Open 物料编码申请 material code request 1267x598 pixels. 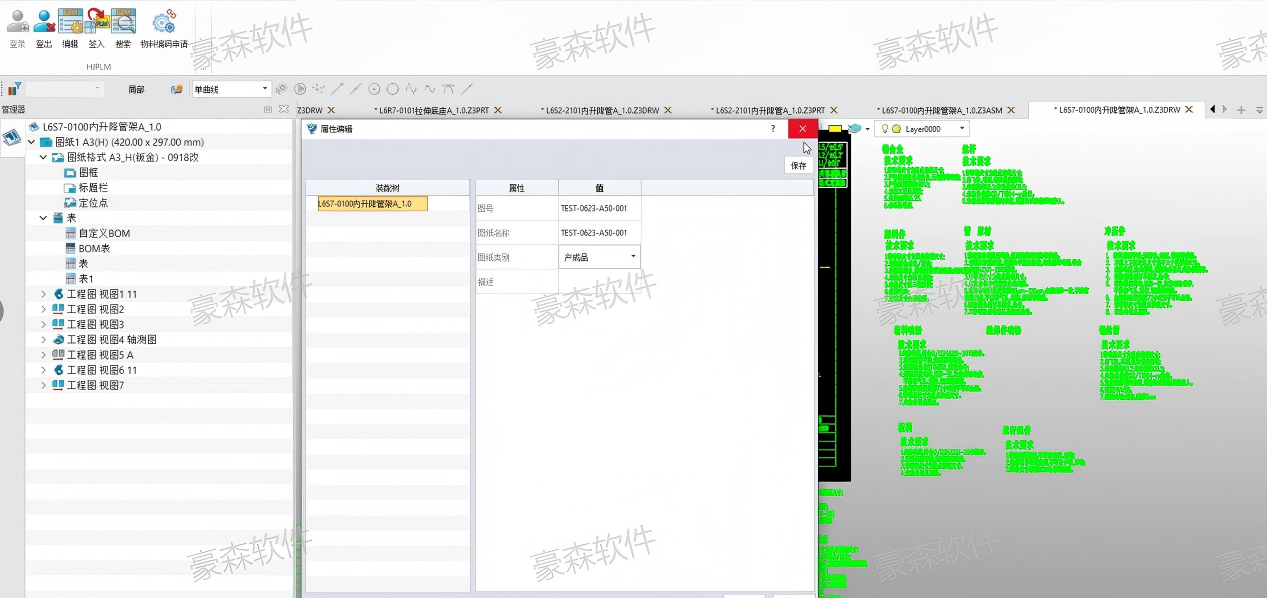[164, 21]
